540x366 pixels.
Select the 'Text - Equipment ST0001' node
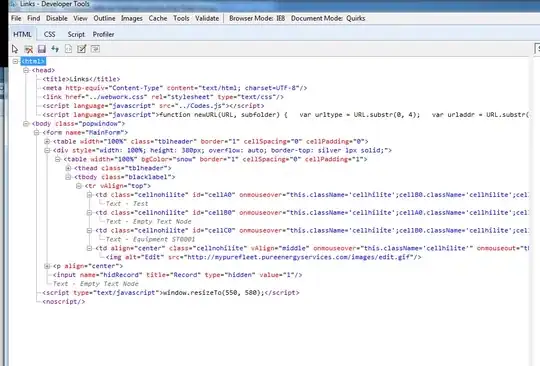click(x=150, y=239)
